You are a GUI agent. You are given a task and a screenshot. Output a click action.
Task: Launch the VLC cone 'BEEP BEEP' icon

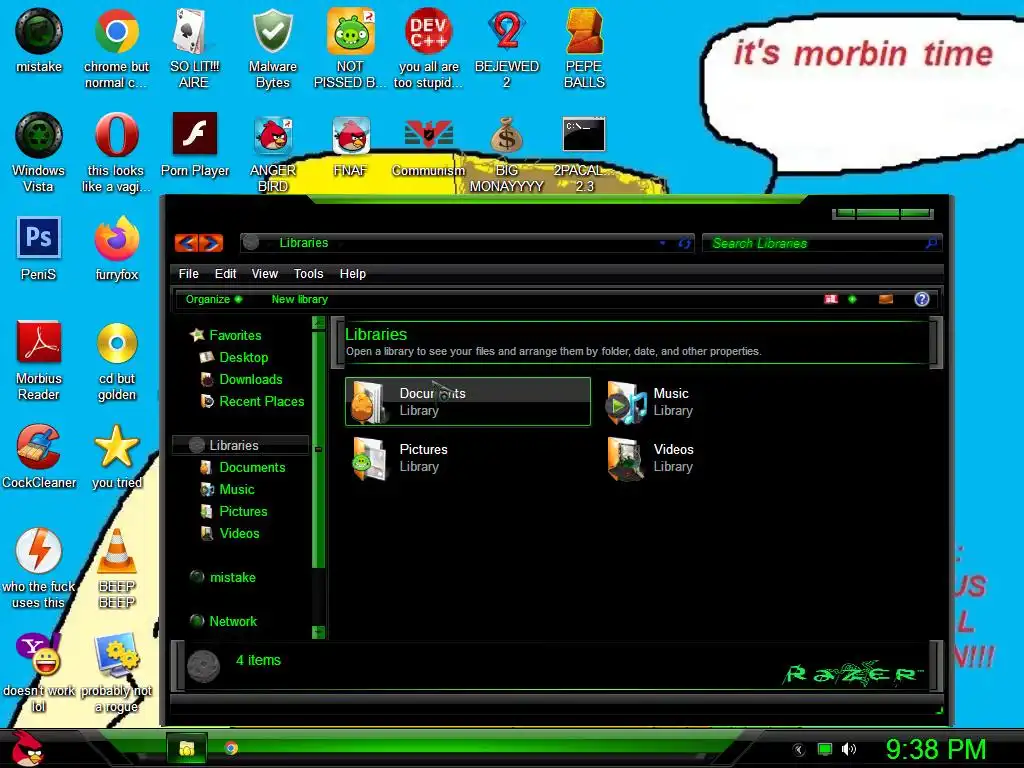point(117,568)
